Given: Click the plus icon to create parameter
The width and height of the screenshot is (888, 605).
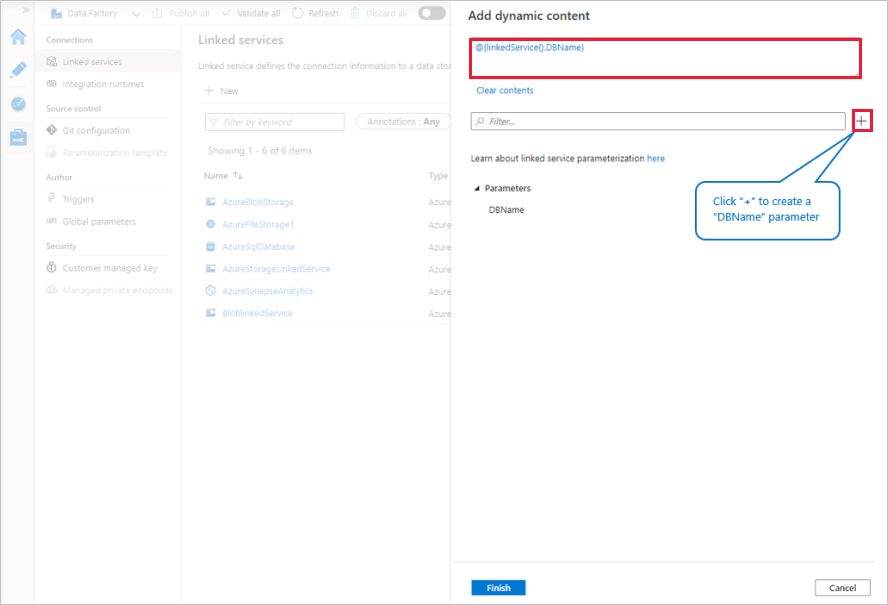Looking at the screenshot, I should [x=863, y=121].
